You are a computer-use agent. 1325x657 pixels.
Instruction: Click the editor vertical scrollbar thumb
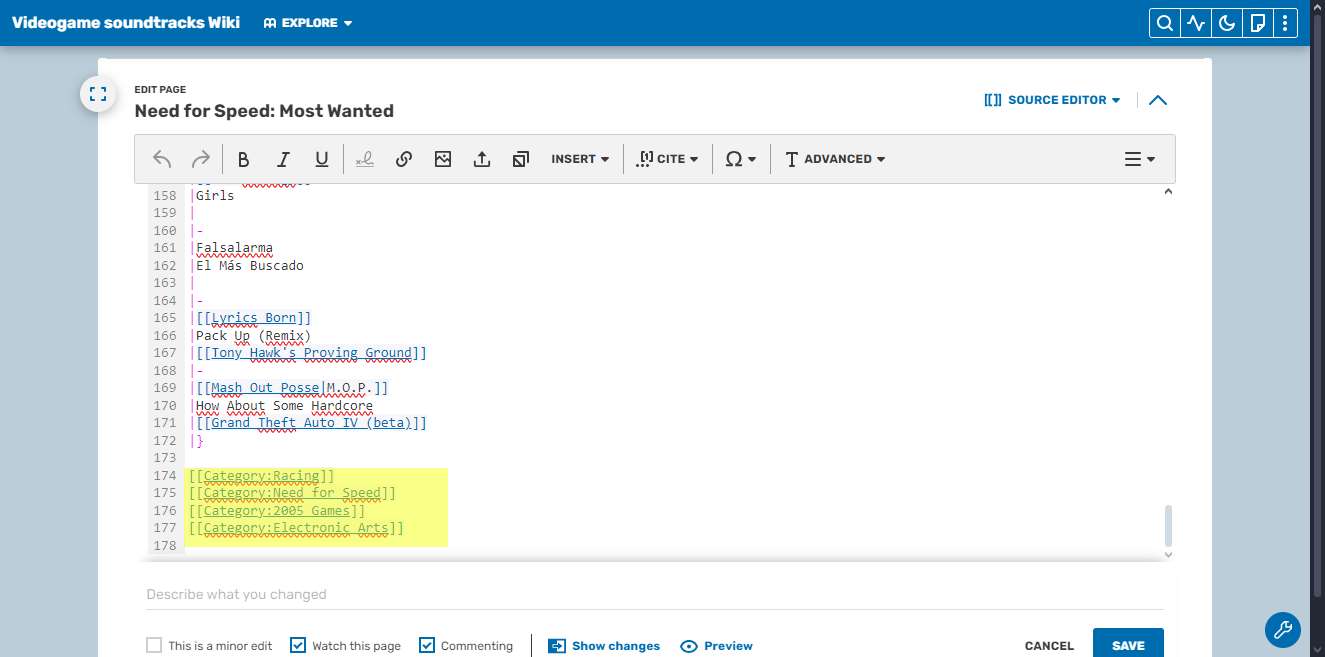[x=1168, y=526]
